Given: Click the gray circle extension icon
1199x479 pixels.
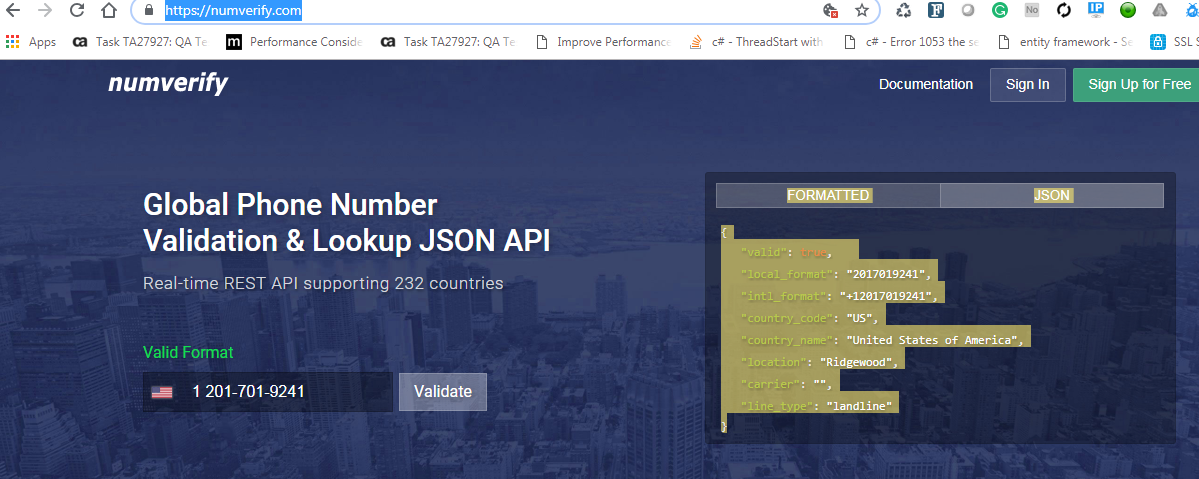Looking at the screenshot, I should coord(968,10).
